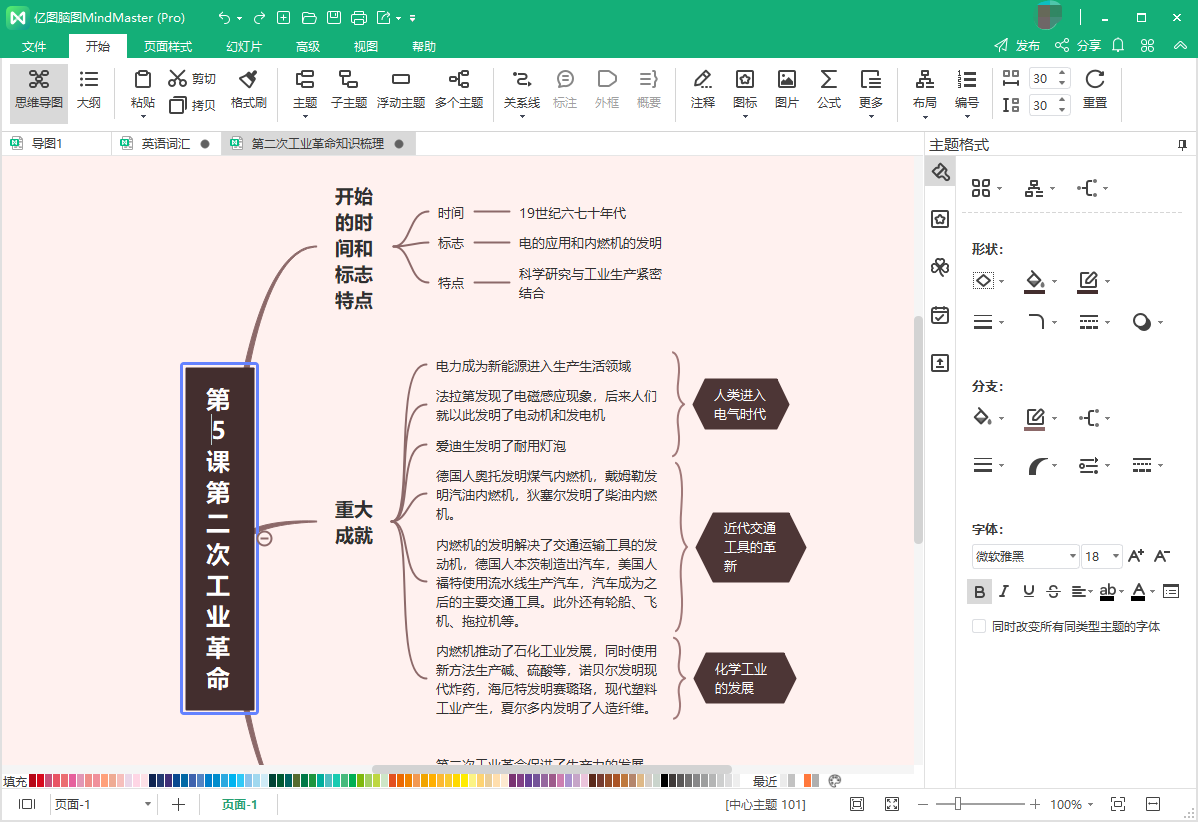Open the 页面-1 page selector dropdown
The width and height of the screenshot is (1198, 822).
(147, 804)
